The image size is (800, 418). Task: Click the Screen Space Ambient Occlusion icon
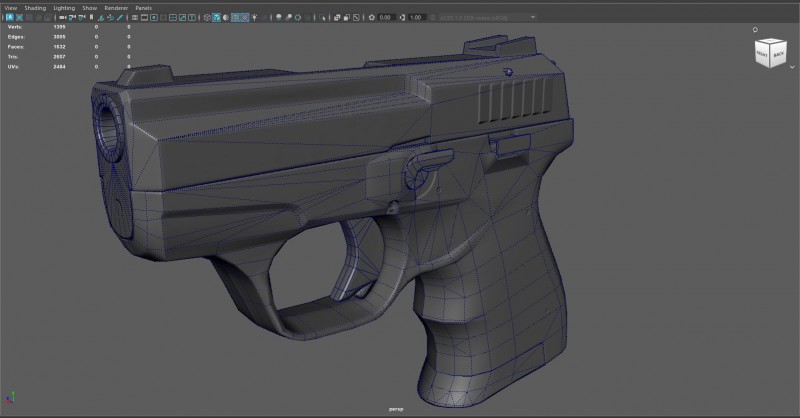(279, 17)
